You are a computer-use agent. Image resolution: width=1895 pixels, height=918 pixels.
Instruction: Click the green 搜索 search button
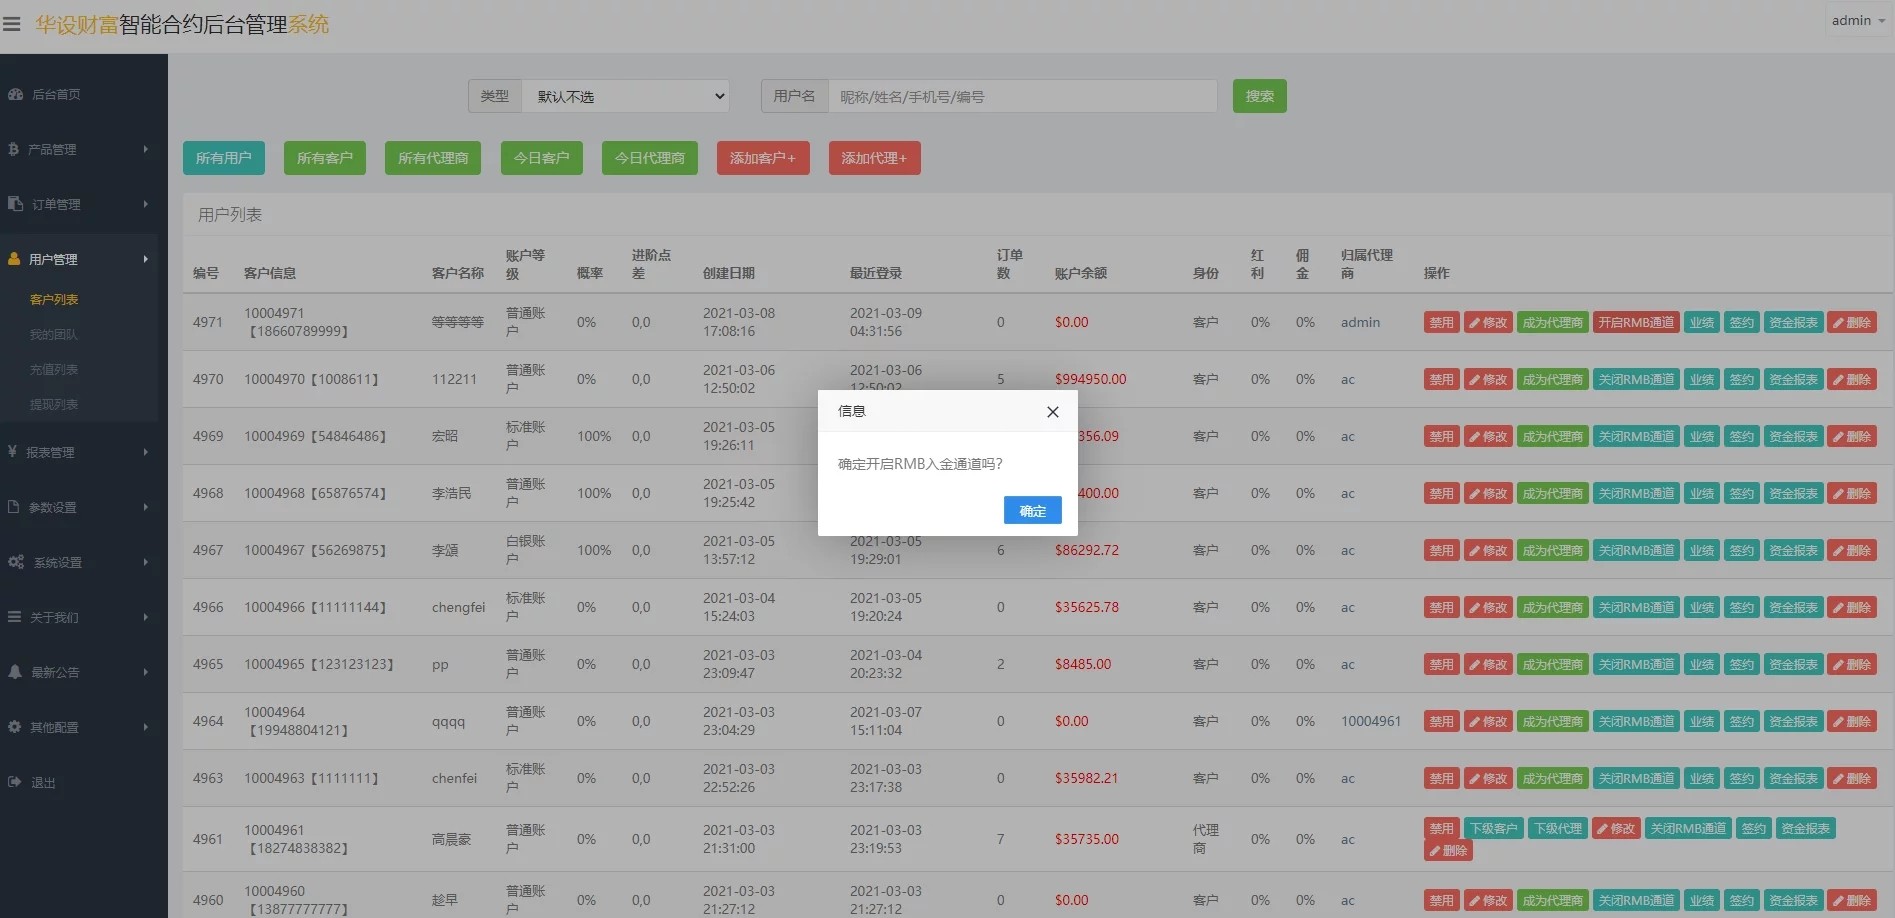coord(1259,96)
